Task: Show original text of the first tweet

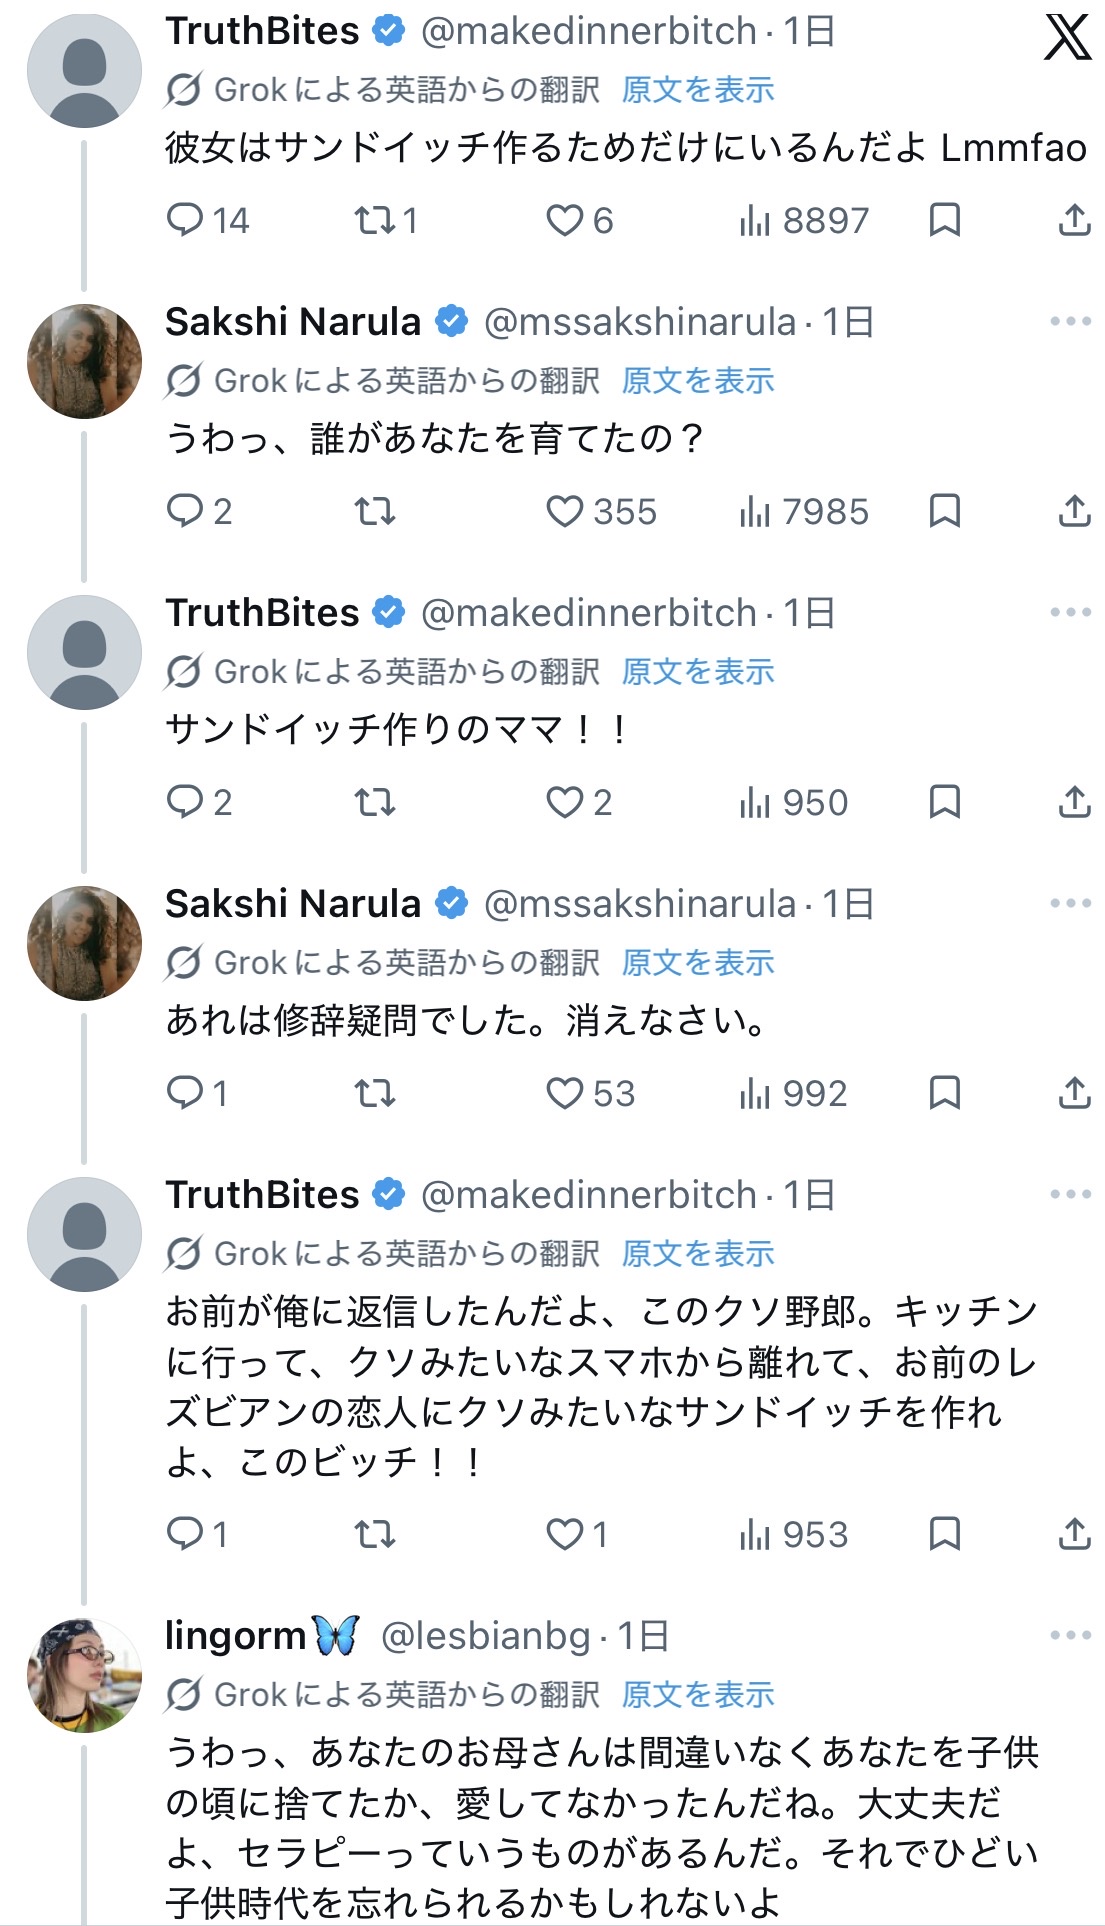Action: coord(698,90)
